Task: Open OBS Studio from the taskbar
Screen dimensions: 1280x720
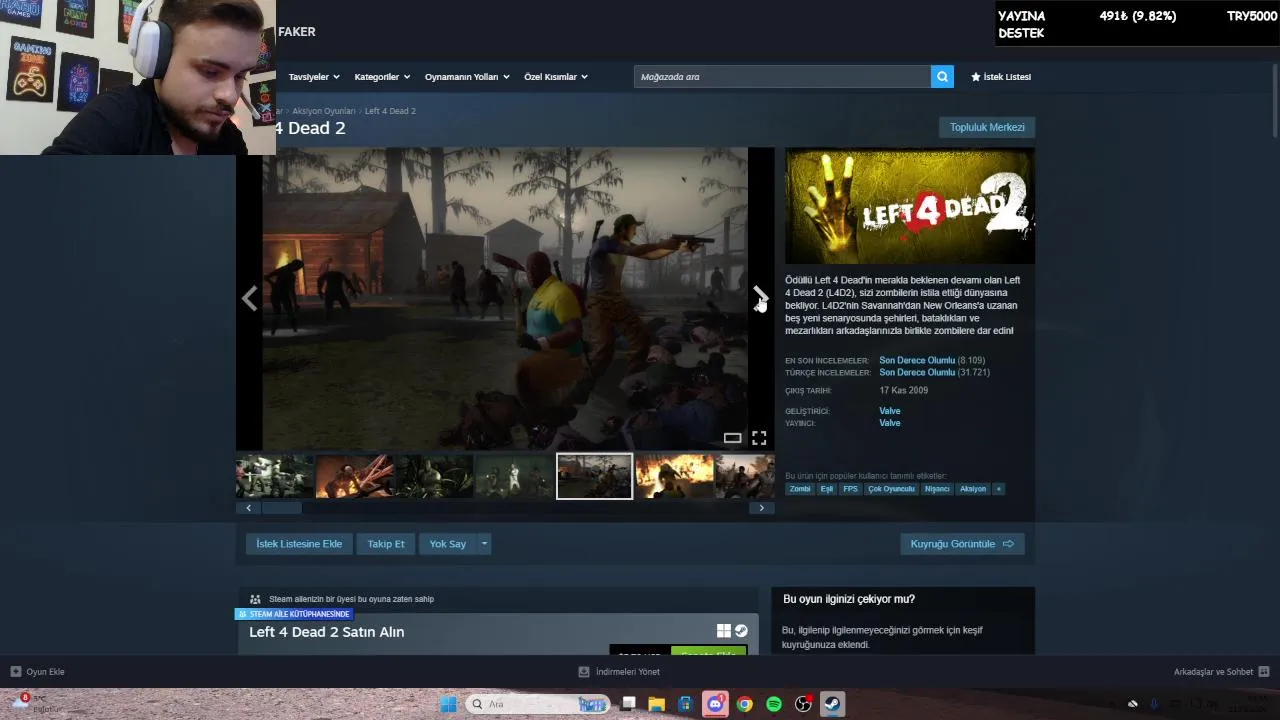Action: [803, 704]
